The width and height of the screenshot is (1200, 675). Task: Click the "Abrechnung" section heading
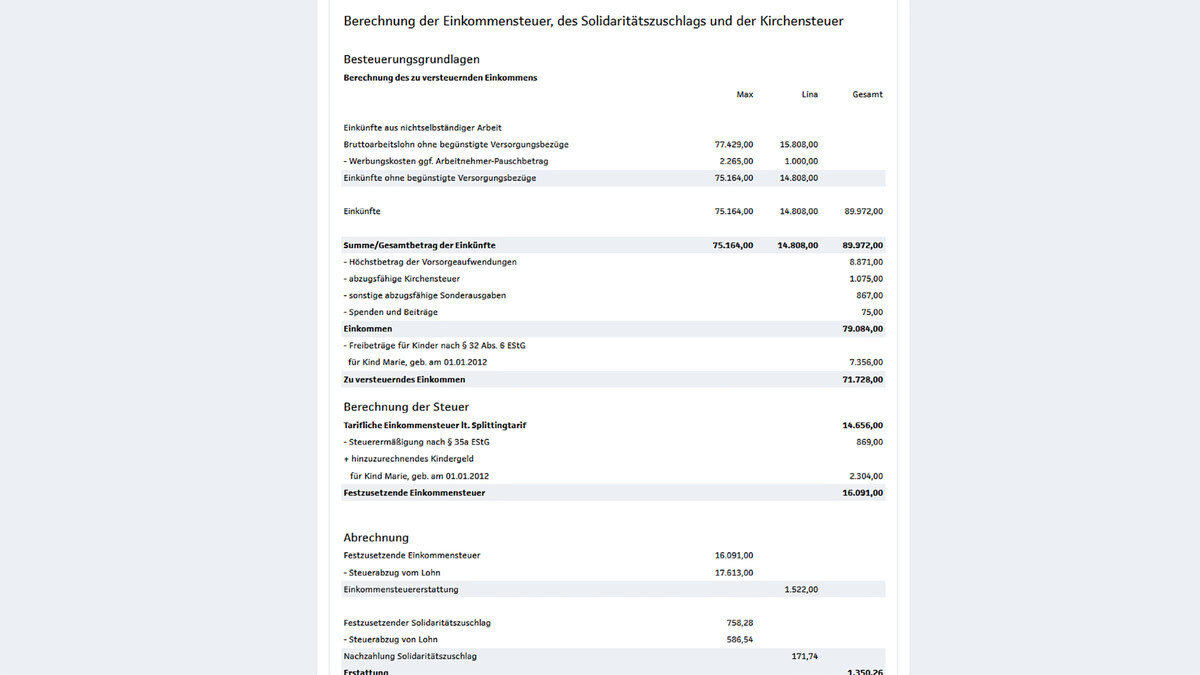pyautogui.click(x=376, y=537)
